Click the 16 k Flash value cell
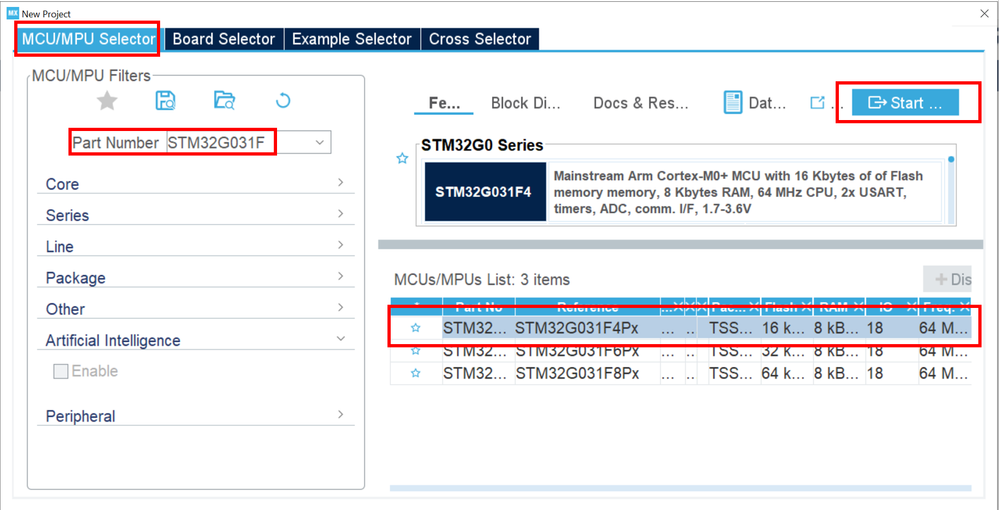Screen dimensions: 999x510 click(787, 328)
